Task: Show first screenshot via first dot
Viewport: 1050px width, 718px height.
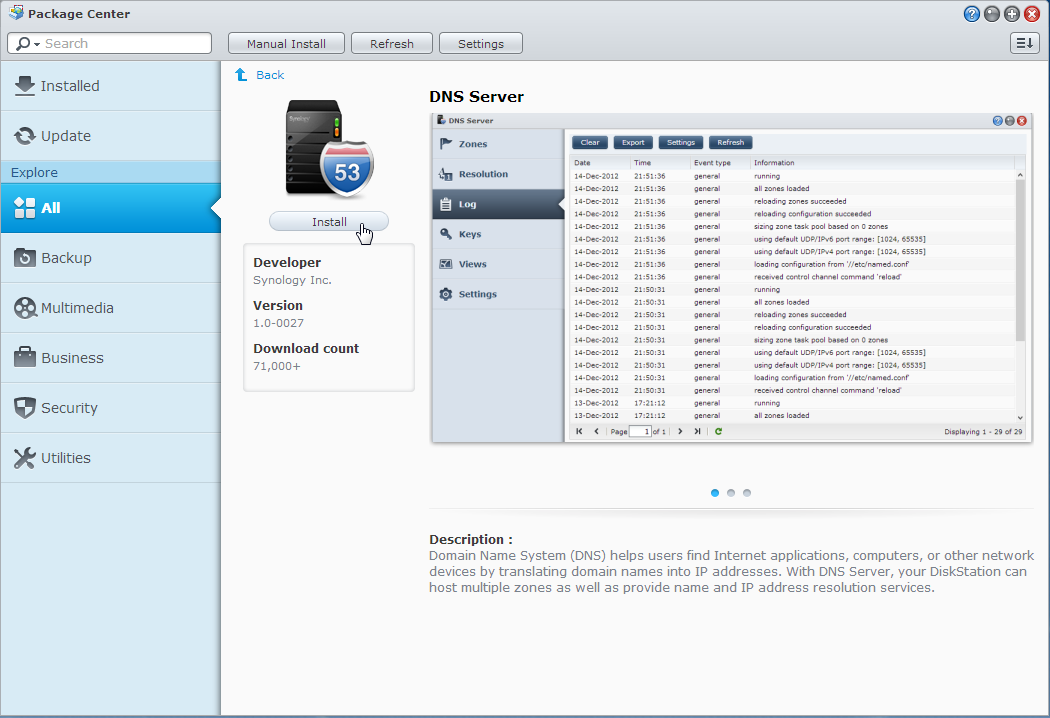Action: 715,493
